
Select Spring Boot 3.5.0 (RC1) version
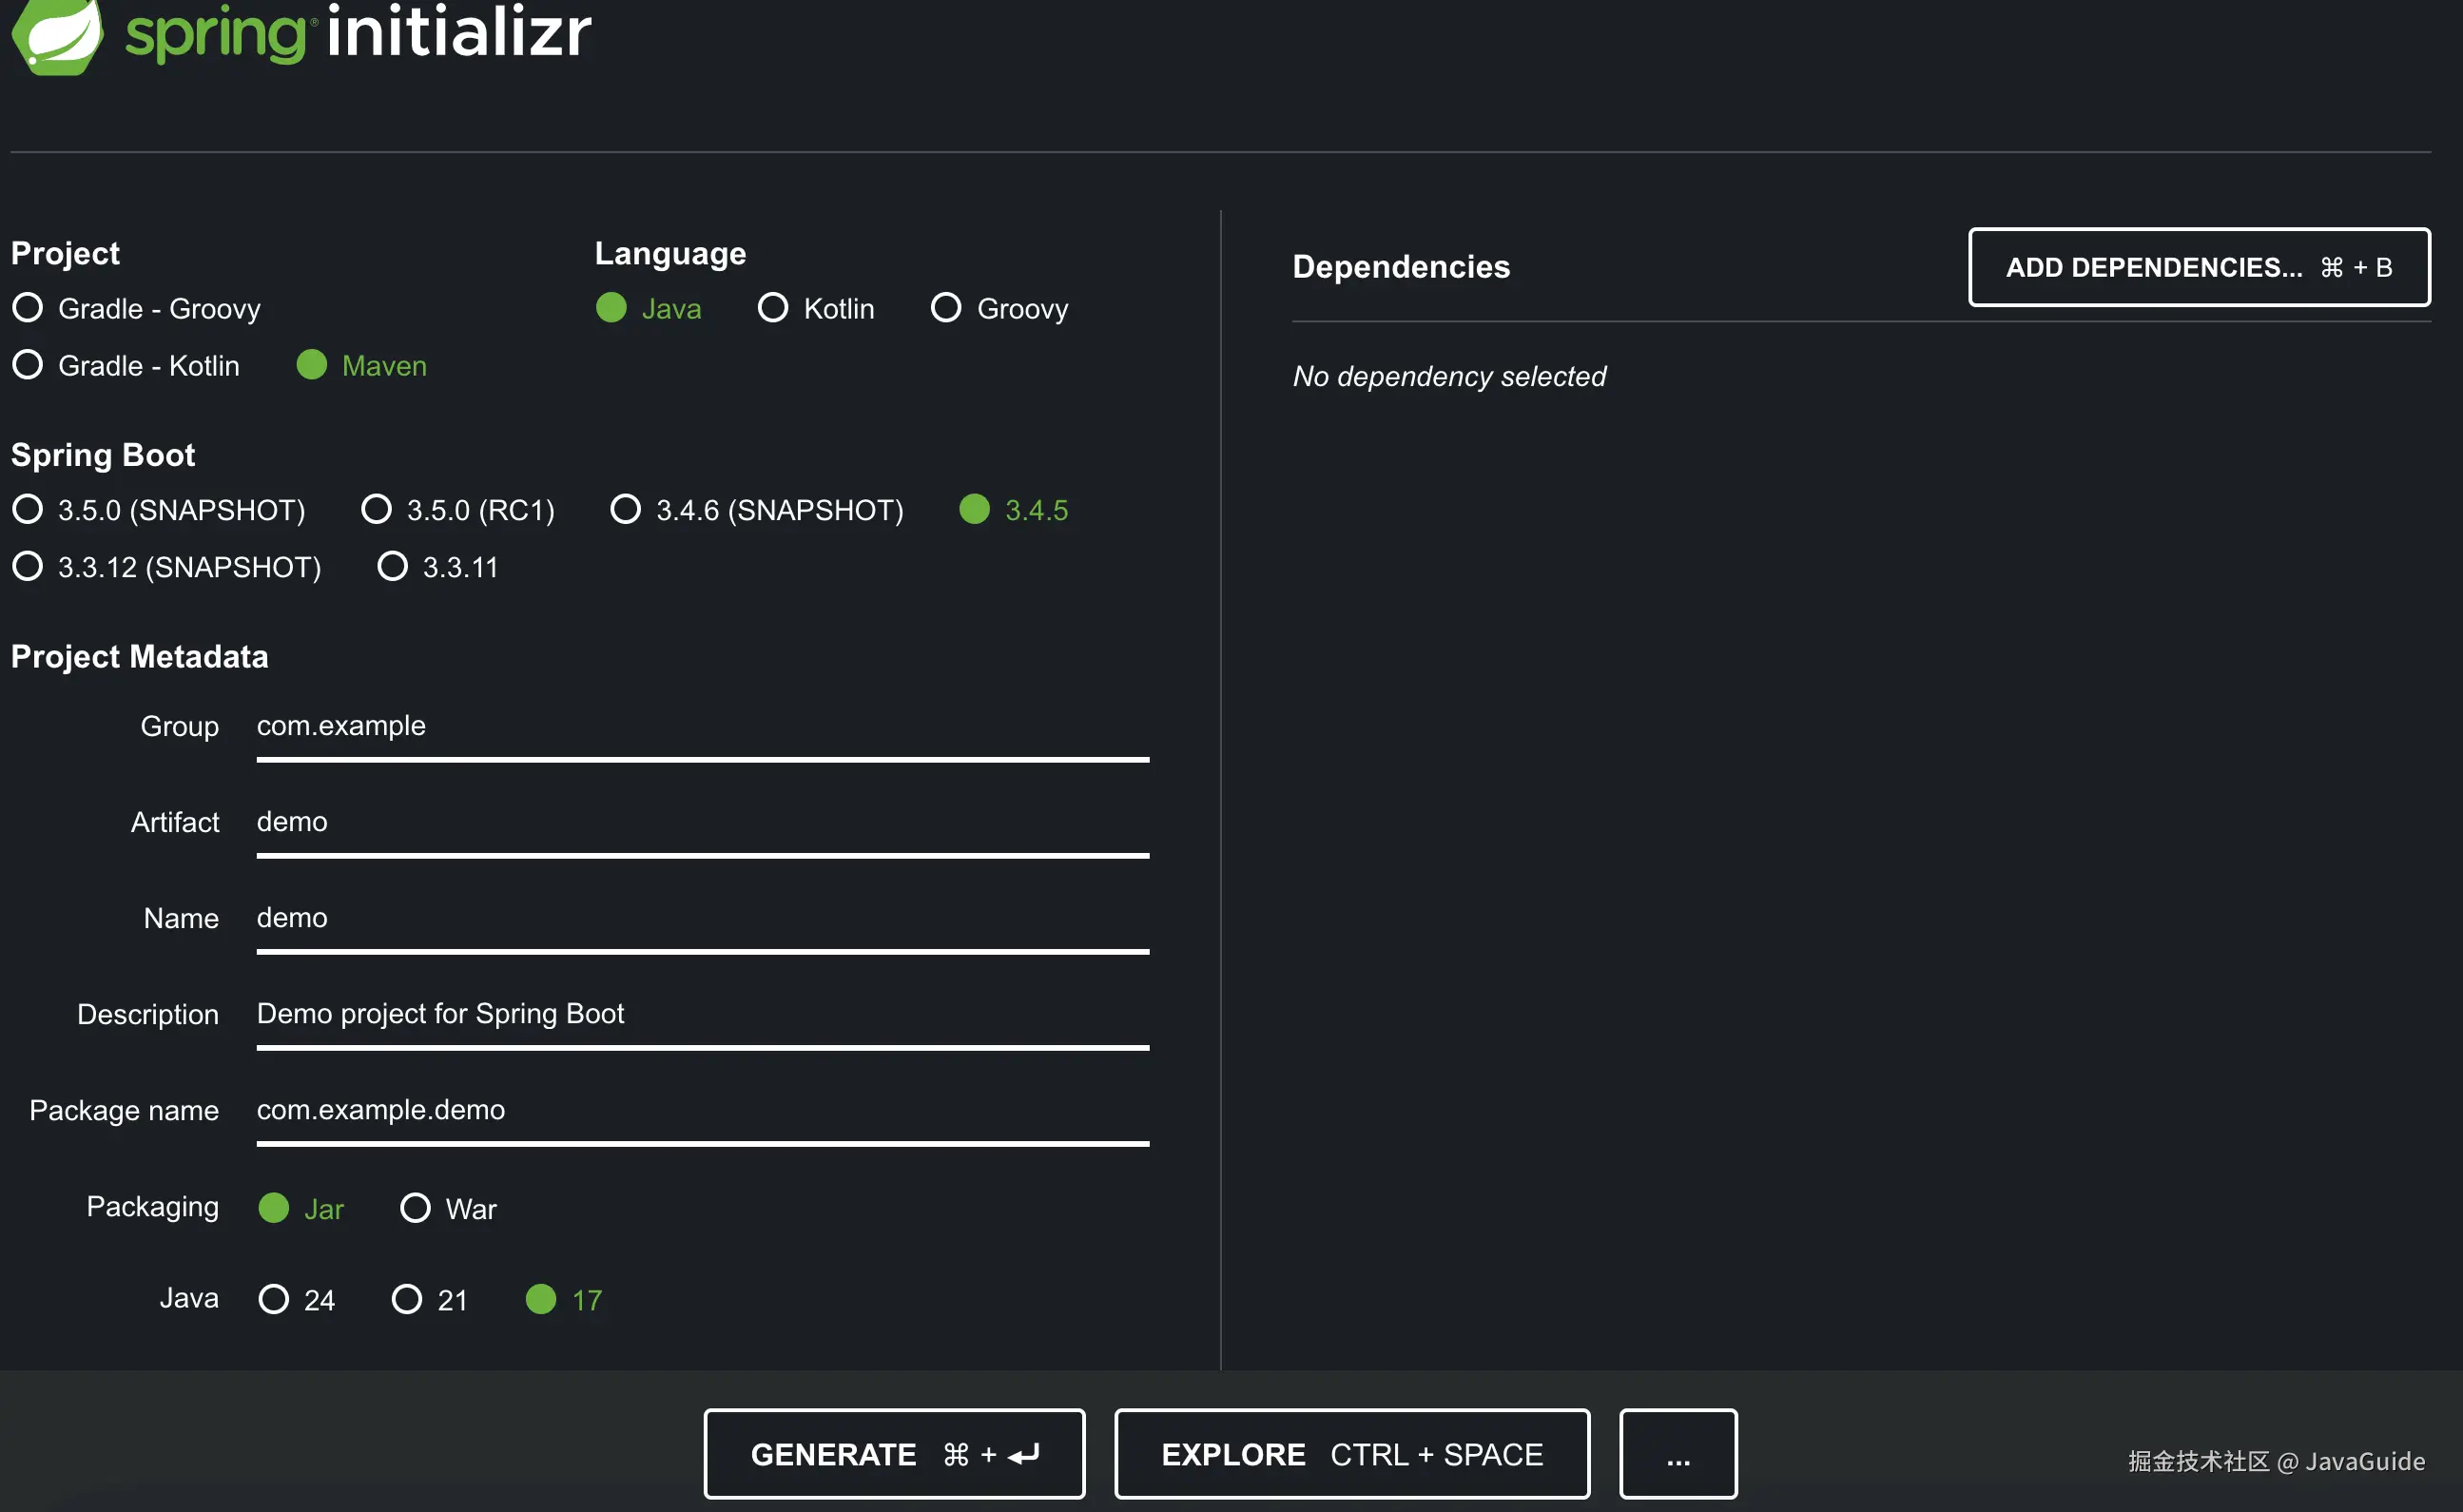pyautogui.click(x=377, y=510)
